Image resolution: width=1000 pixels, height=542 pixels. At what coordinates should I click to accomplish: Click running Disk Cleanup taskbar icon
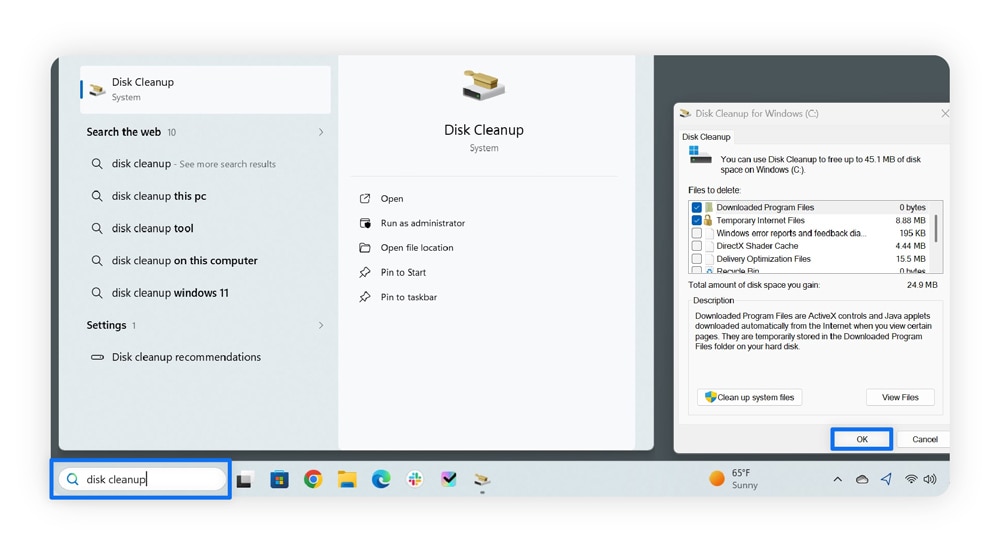tap(482, 480)
